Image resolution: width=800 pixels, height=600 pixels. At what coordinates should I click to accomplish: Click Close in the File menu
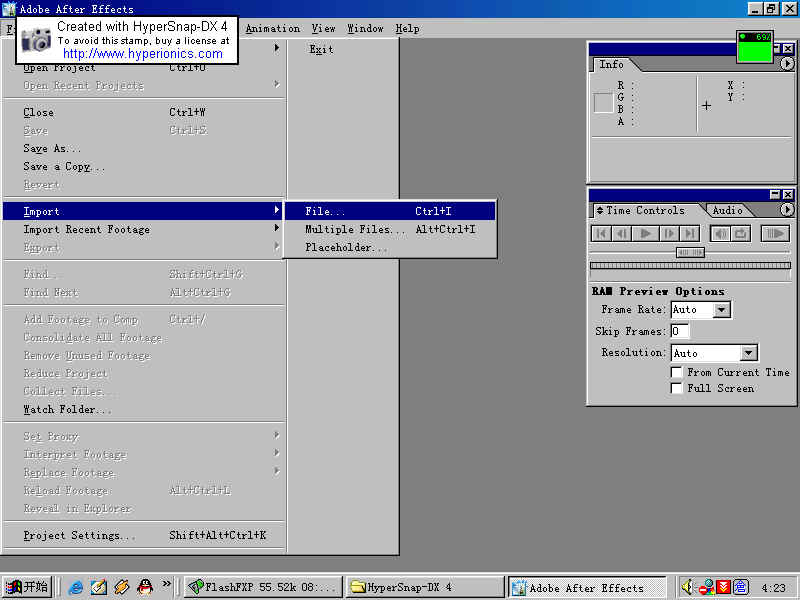143,112
